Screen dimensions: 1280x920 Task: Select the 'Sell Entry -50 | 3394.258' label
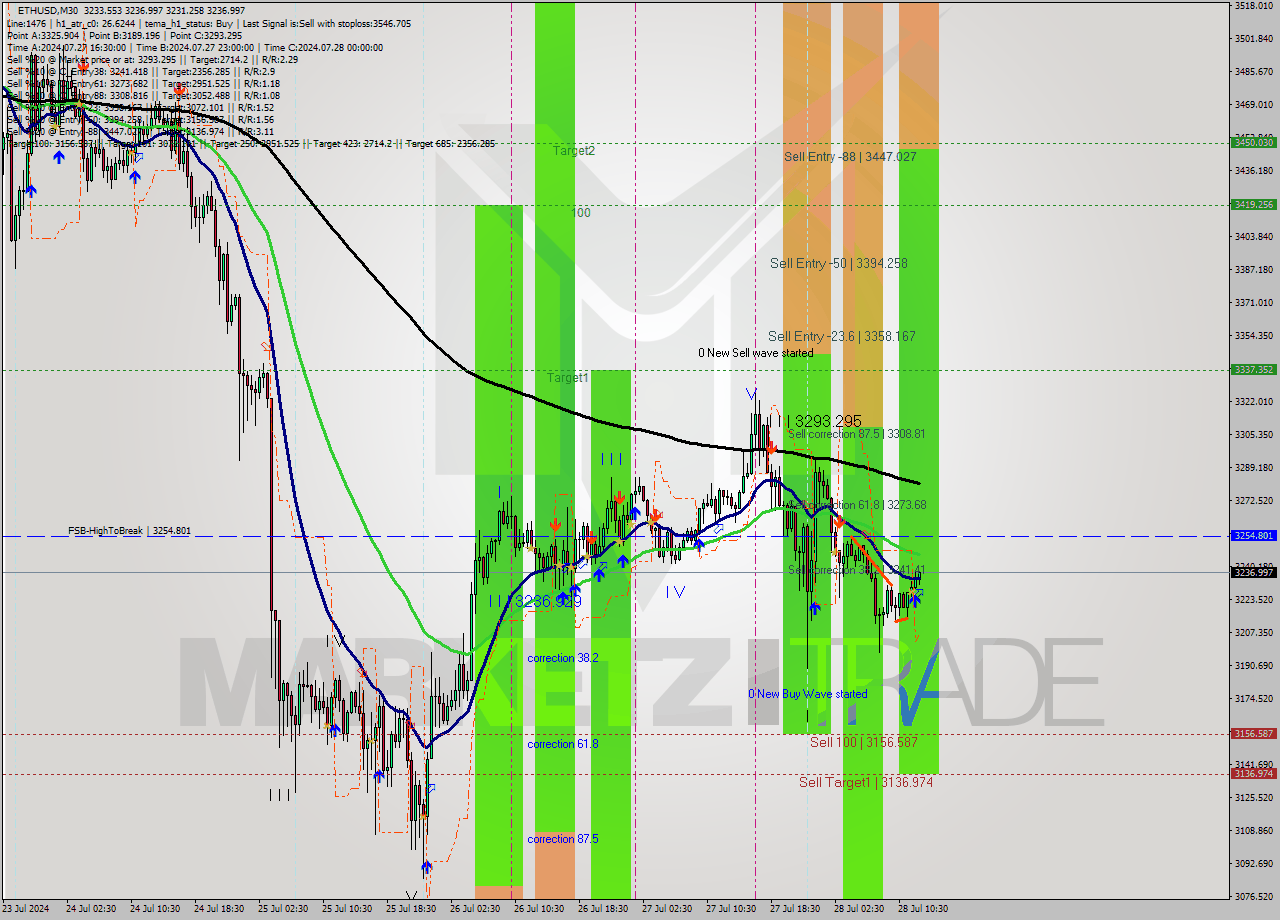pyautogui.click(x=839, y=263)
